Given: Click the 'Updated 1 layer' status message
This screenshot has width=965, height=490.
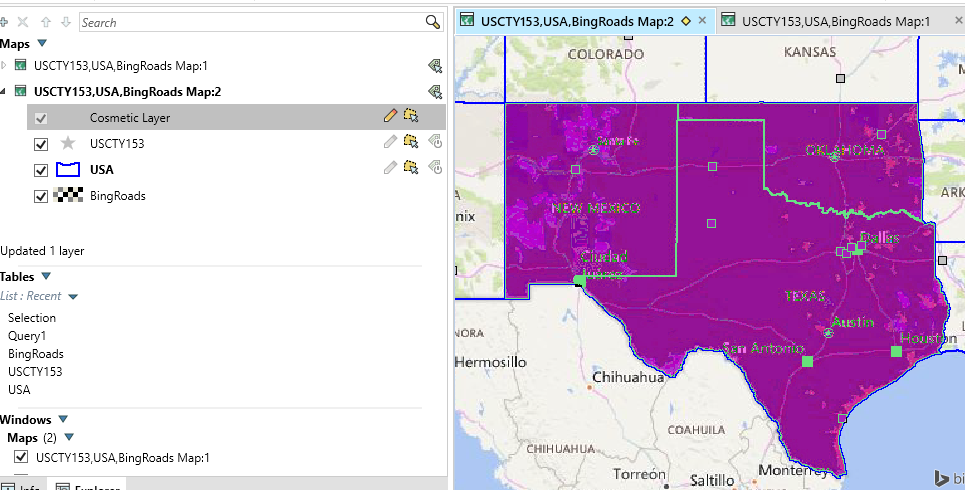Looking at the screenshot, I should (42, 251).
